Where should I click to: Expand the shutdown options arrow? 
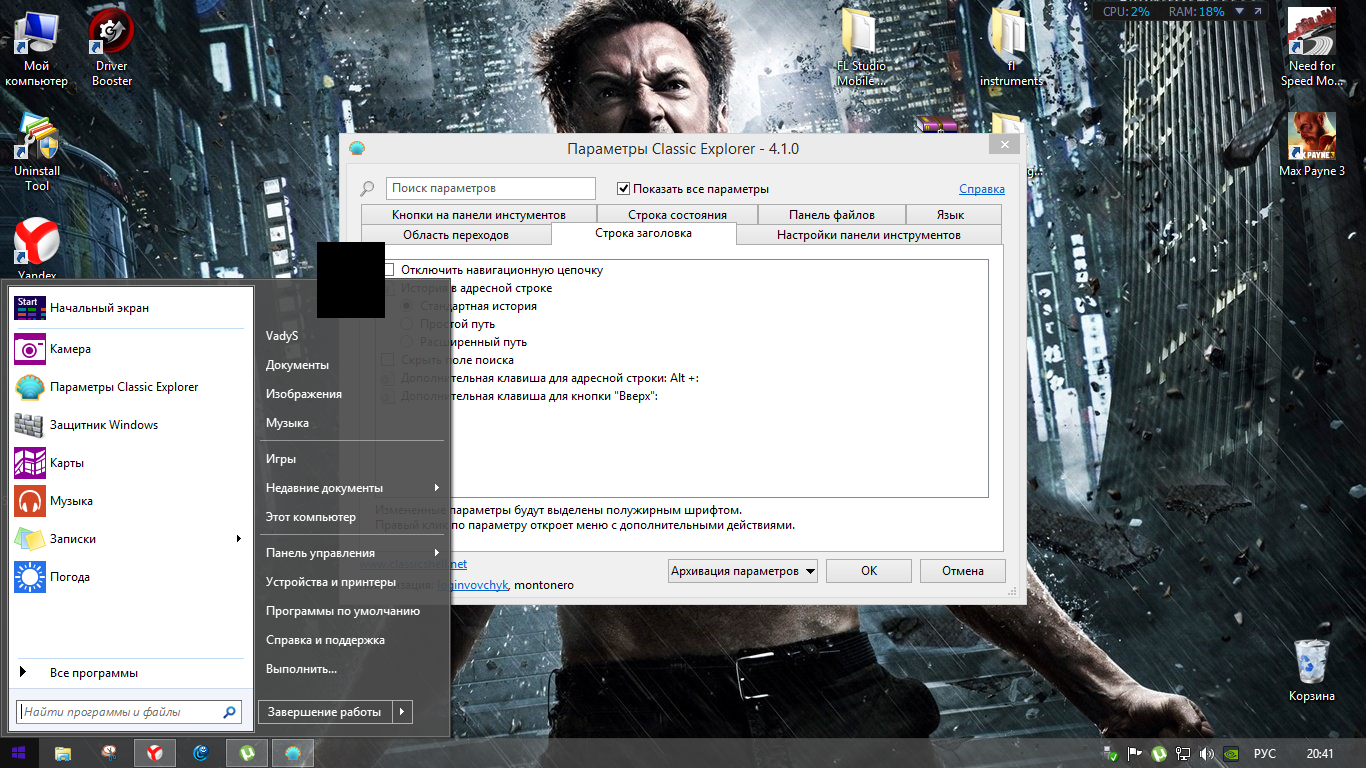tap(401, 712)
